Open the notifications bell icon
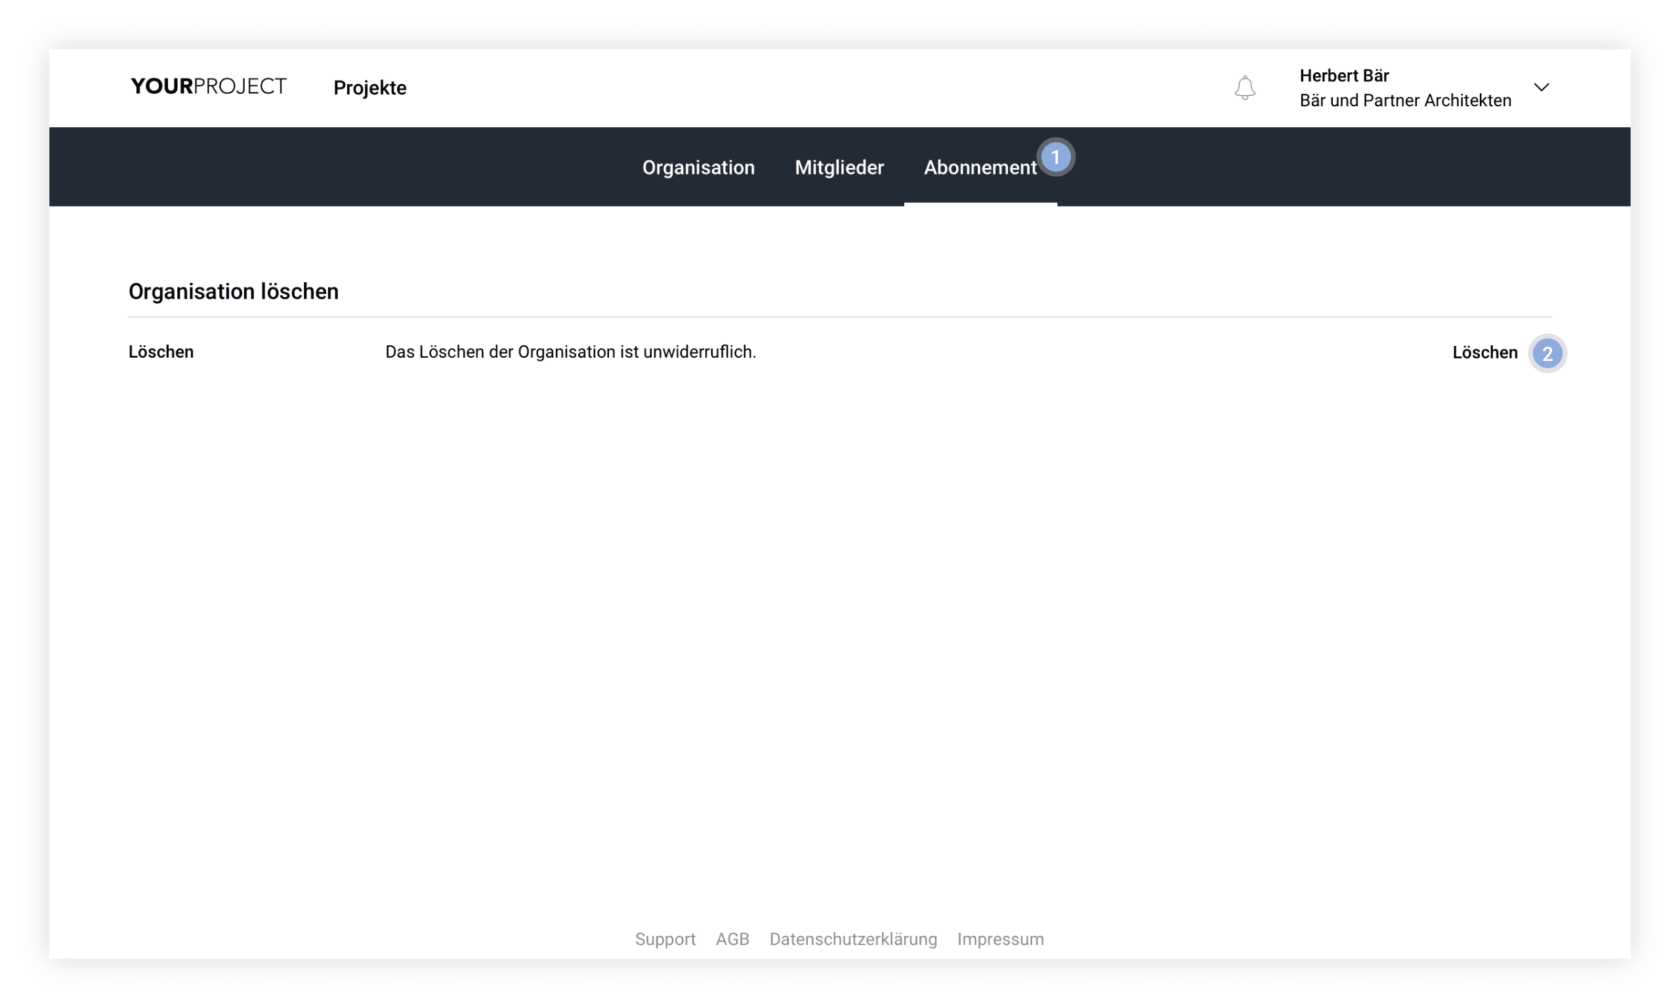This screenshot has width=1680, height=1008. click(x=1244, y=88)
